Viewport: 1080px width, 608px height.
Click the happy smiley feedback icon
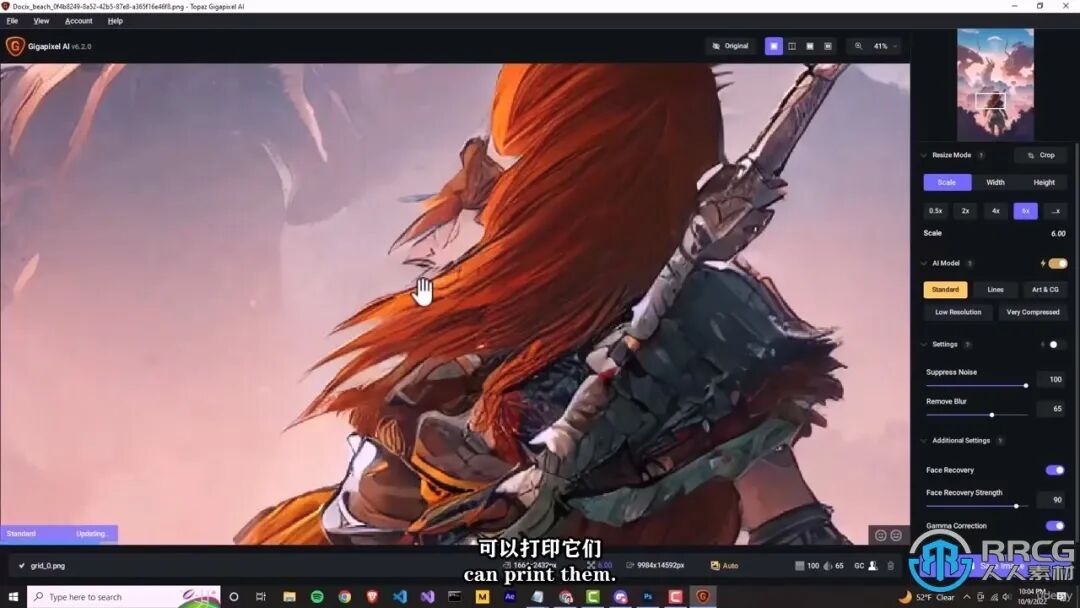[880, 535]
